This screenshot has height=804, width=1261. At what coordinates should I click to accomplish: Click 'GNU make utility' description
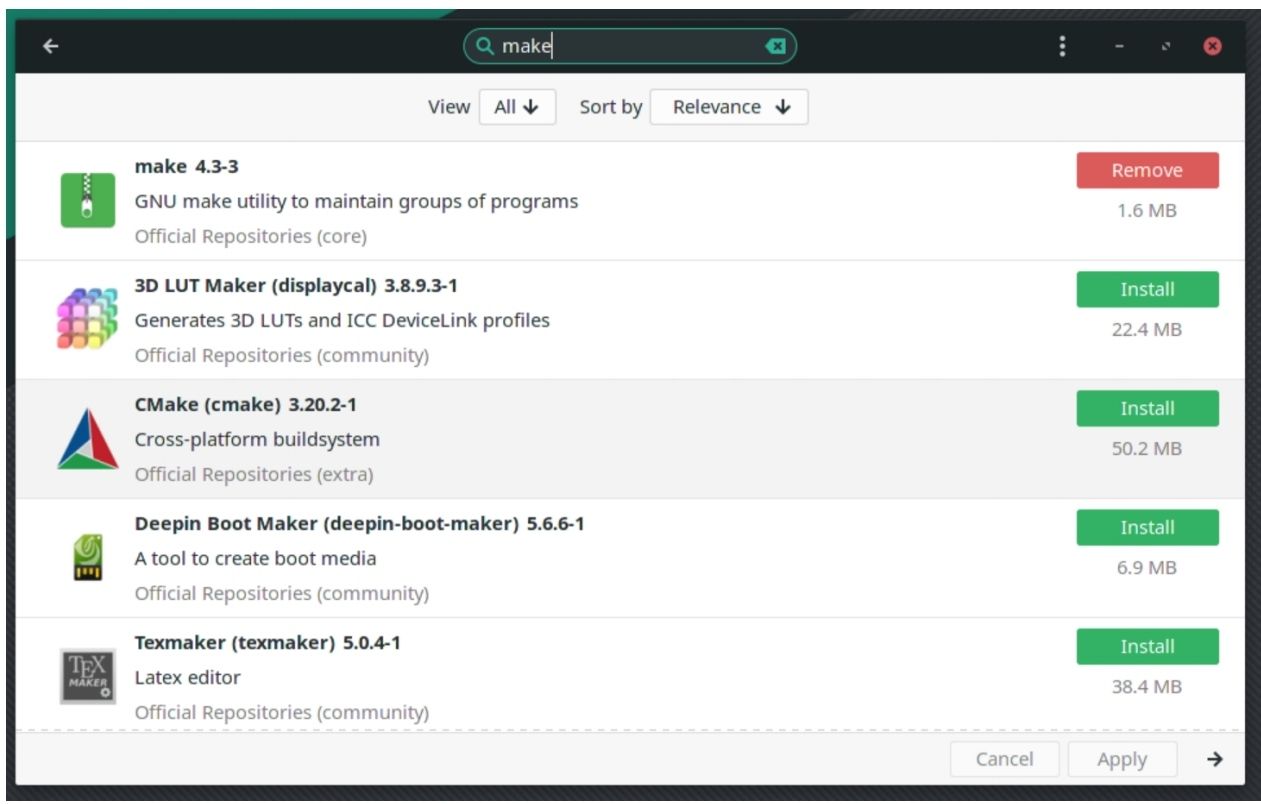coord(356,201)
